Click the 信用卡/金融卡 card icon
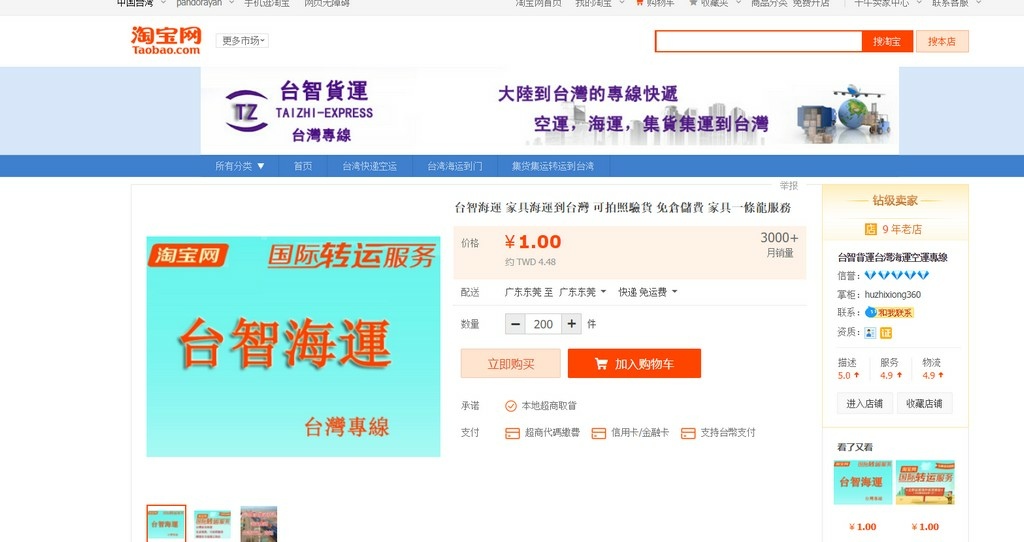The image size is (1024, 542). tap(598, 433)
